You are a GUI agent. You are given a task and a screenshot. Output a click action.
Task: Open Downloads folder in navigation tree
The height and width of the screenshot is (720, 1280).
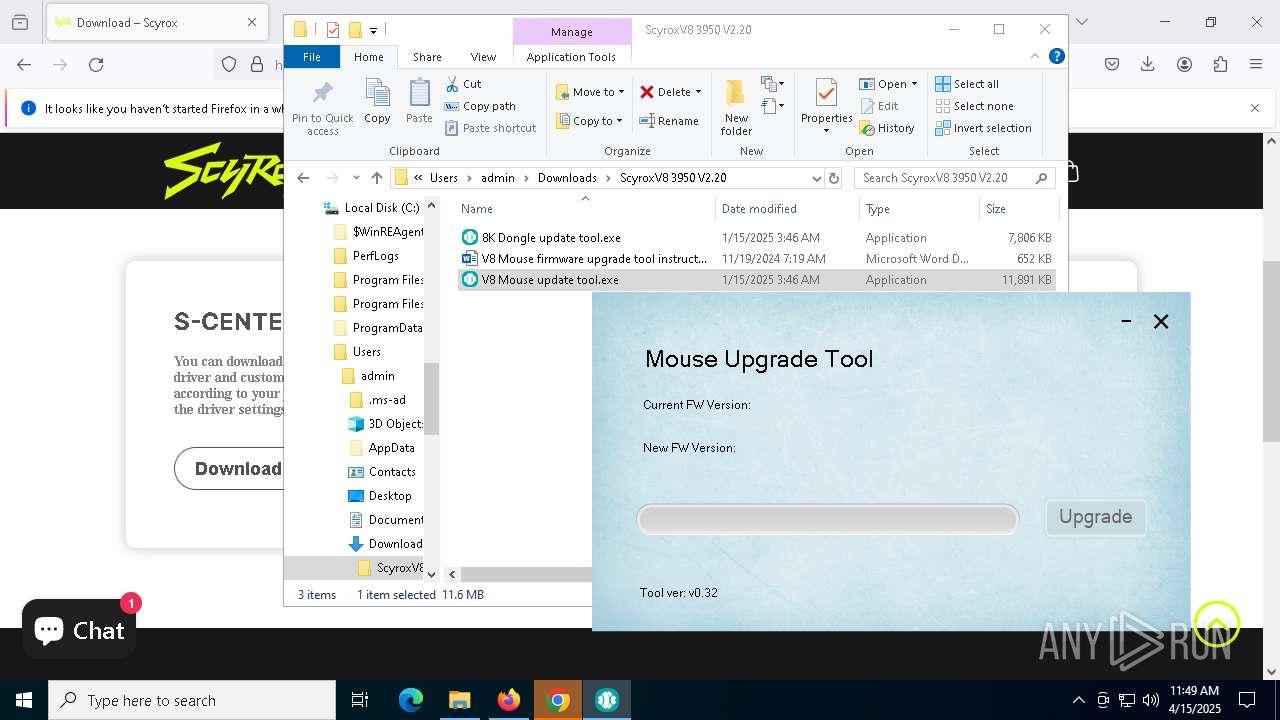pyautogui.click(x=385, y=544)
